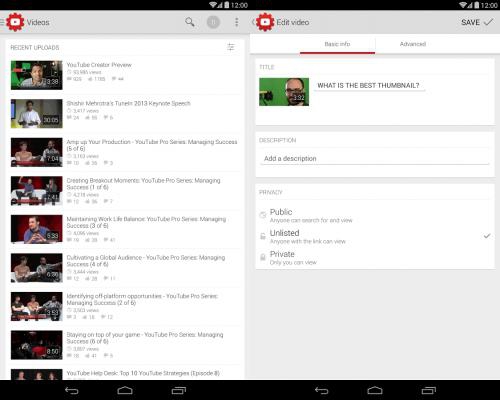Open the three-dot overflow menu
The height and width of the screenshot is (400, 500).
[237, 22]
